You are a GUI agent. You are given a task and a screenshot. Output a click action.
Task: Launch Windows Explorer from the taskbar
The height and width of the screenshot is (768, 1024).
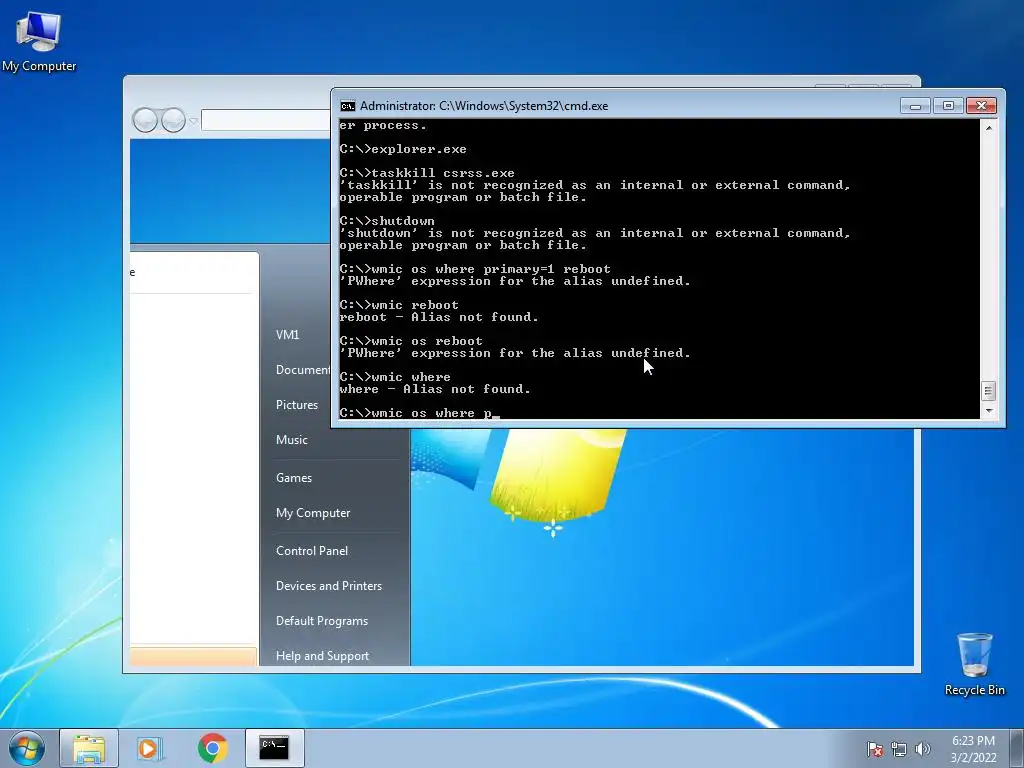point(89,748)
